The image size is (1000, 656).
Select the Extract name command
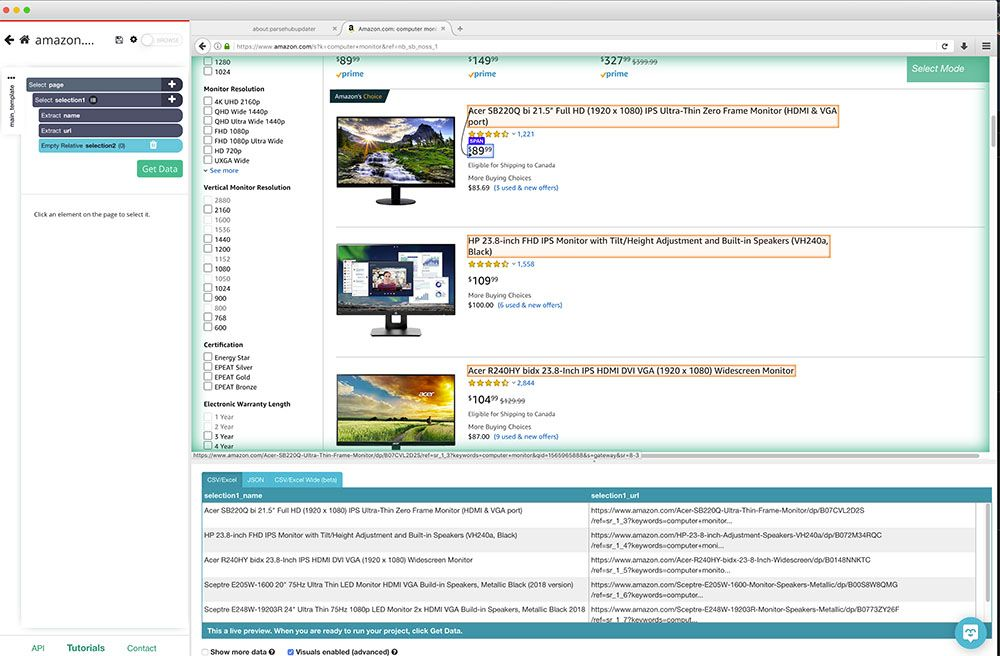pos(110,115)
